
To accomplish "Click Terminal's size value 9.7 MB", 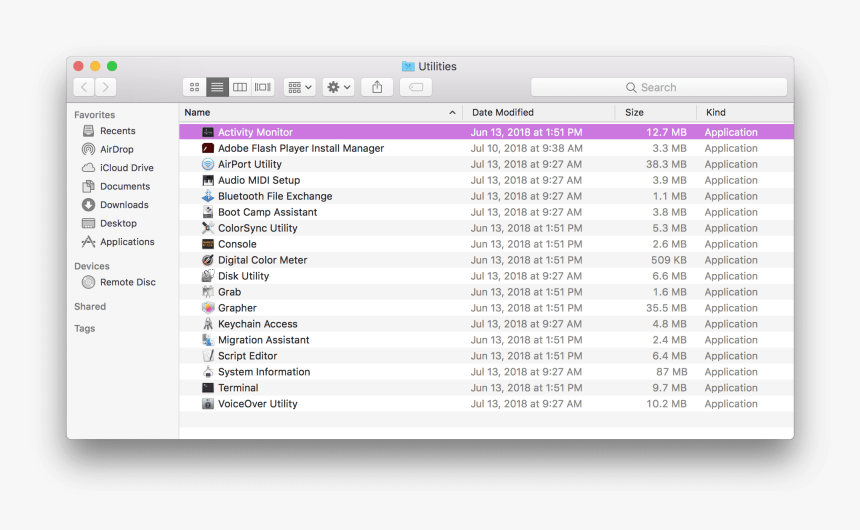I will pos(669,388).
